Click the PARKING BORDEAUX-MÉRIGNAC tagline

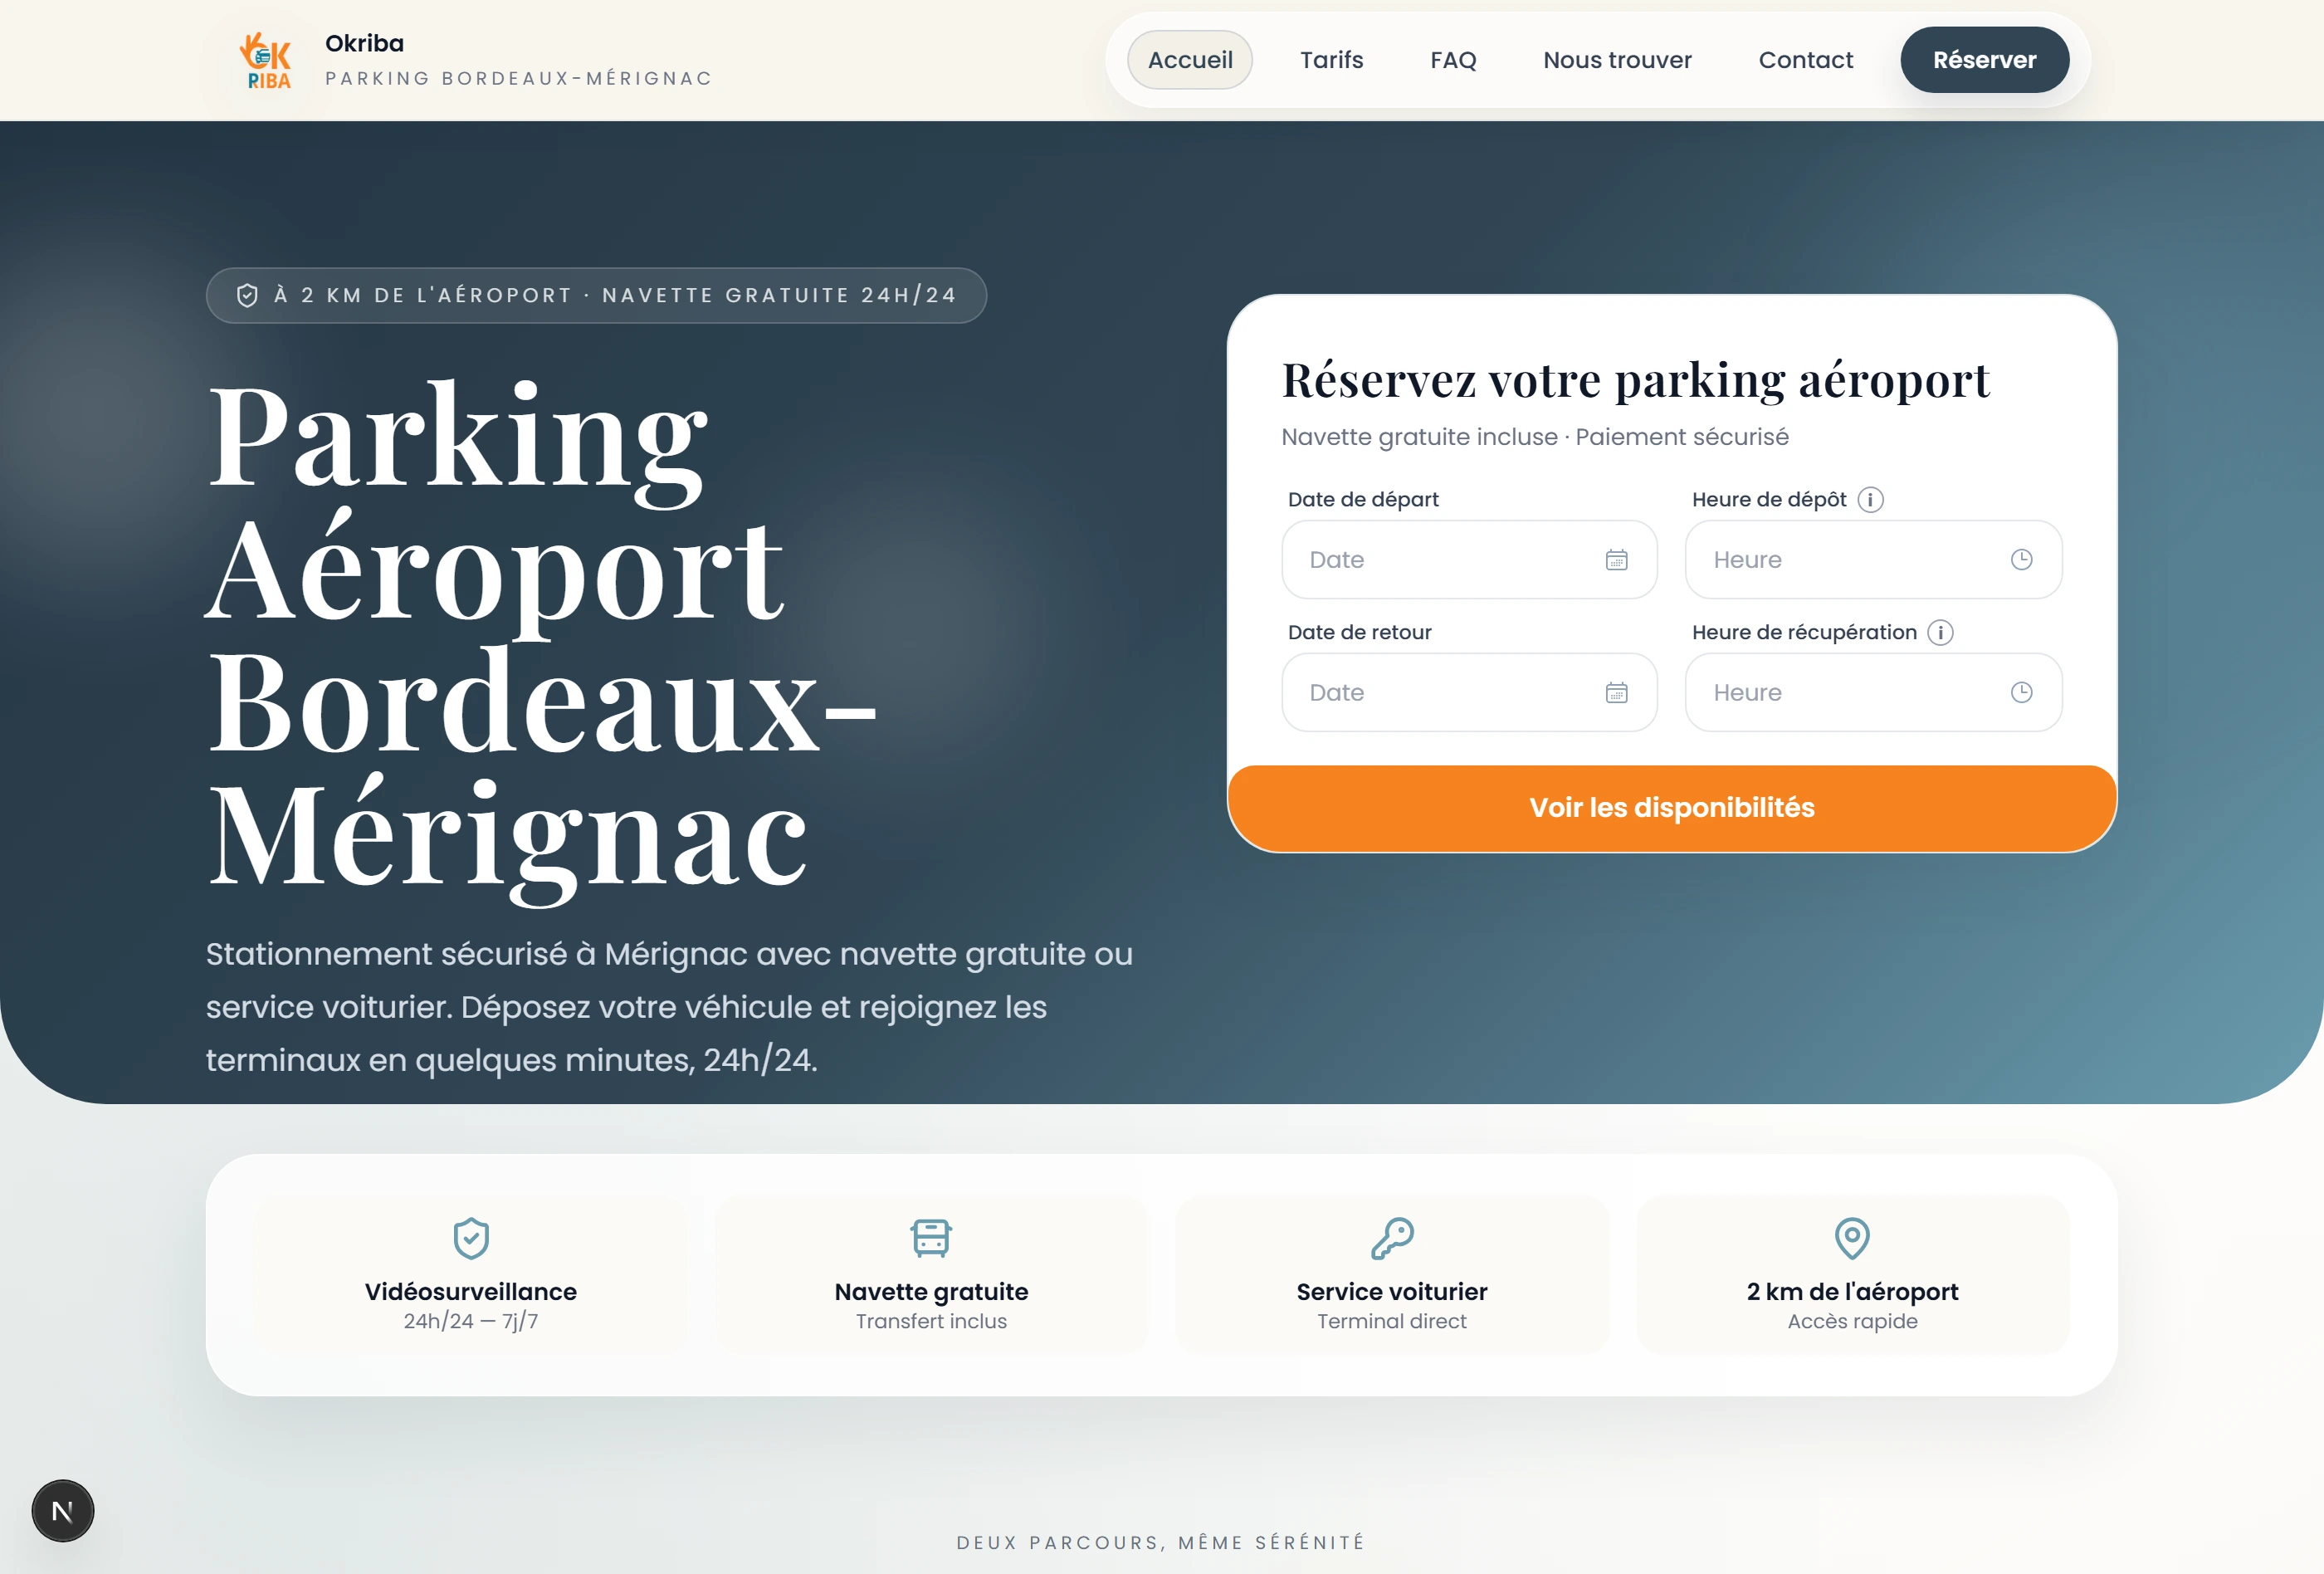[x=518, y=78]
